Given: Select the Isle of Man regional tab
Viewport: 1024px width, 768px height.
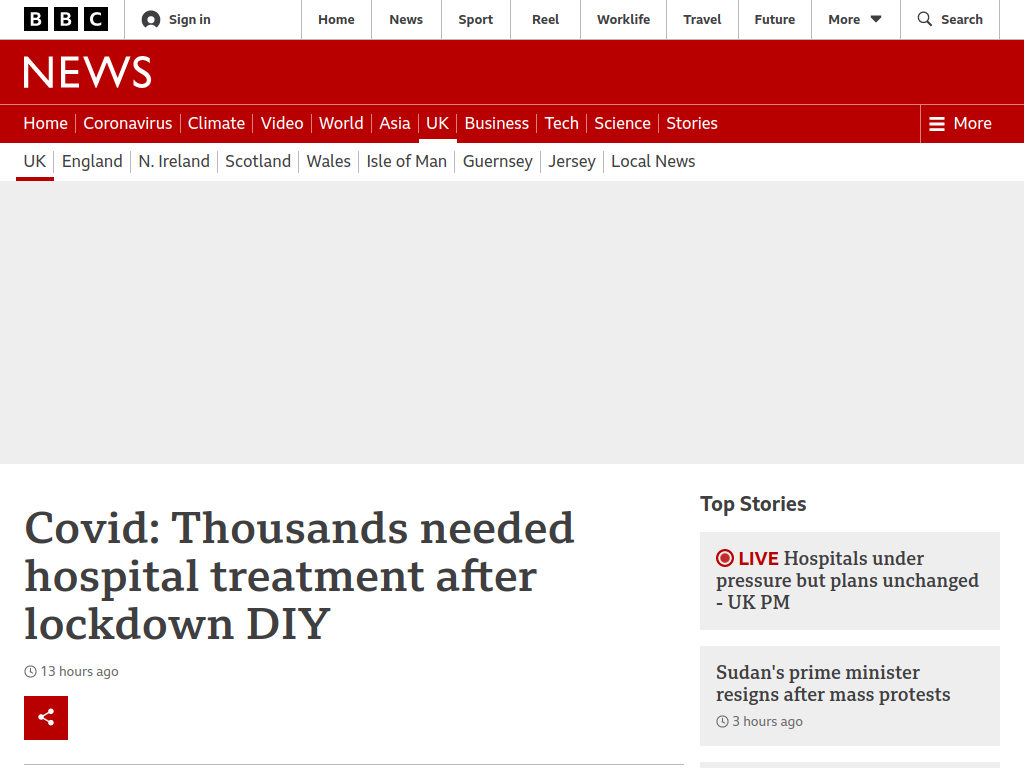Looking at the screenshot, I should tap(406, 161).
